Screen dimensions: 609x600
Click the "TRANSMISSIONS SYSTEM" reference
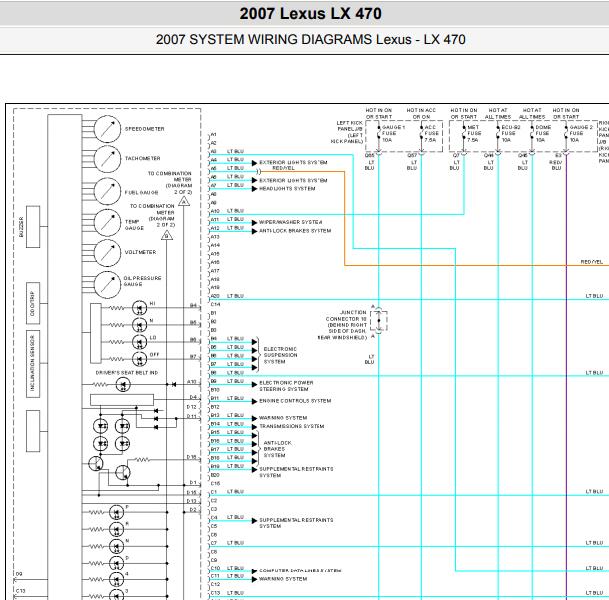[x=292, y=426]
